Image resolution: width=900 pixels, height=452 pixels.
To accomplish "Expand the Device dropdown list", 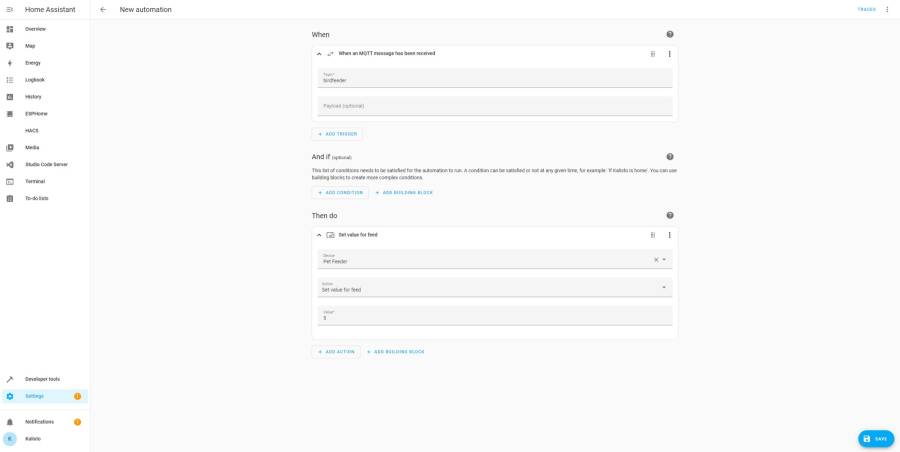I will (x=664, y=260).
